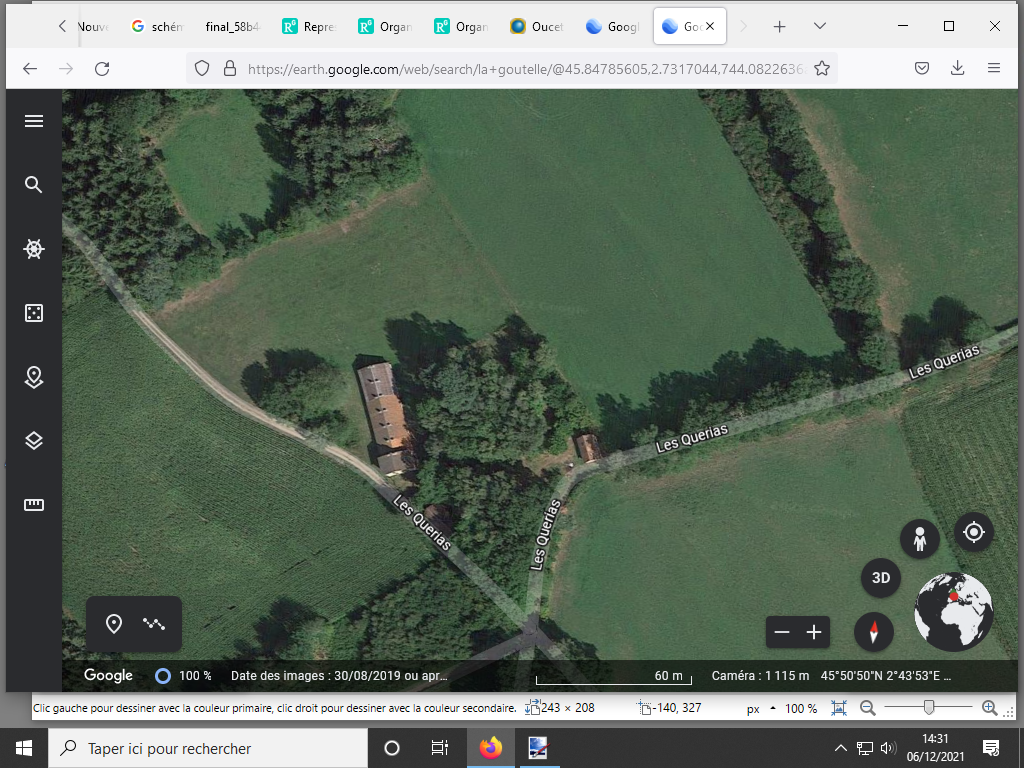Screen dimensions: 1024x768
Task: Open Voyager ship wheel icon
Action: click(34, 249)
